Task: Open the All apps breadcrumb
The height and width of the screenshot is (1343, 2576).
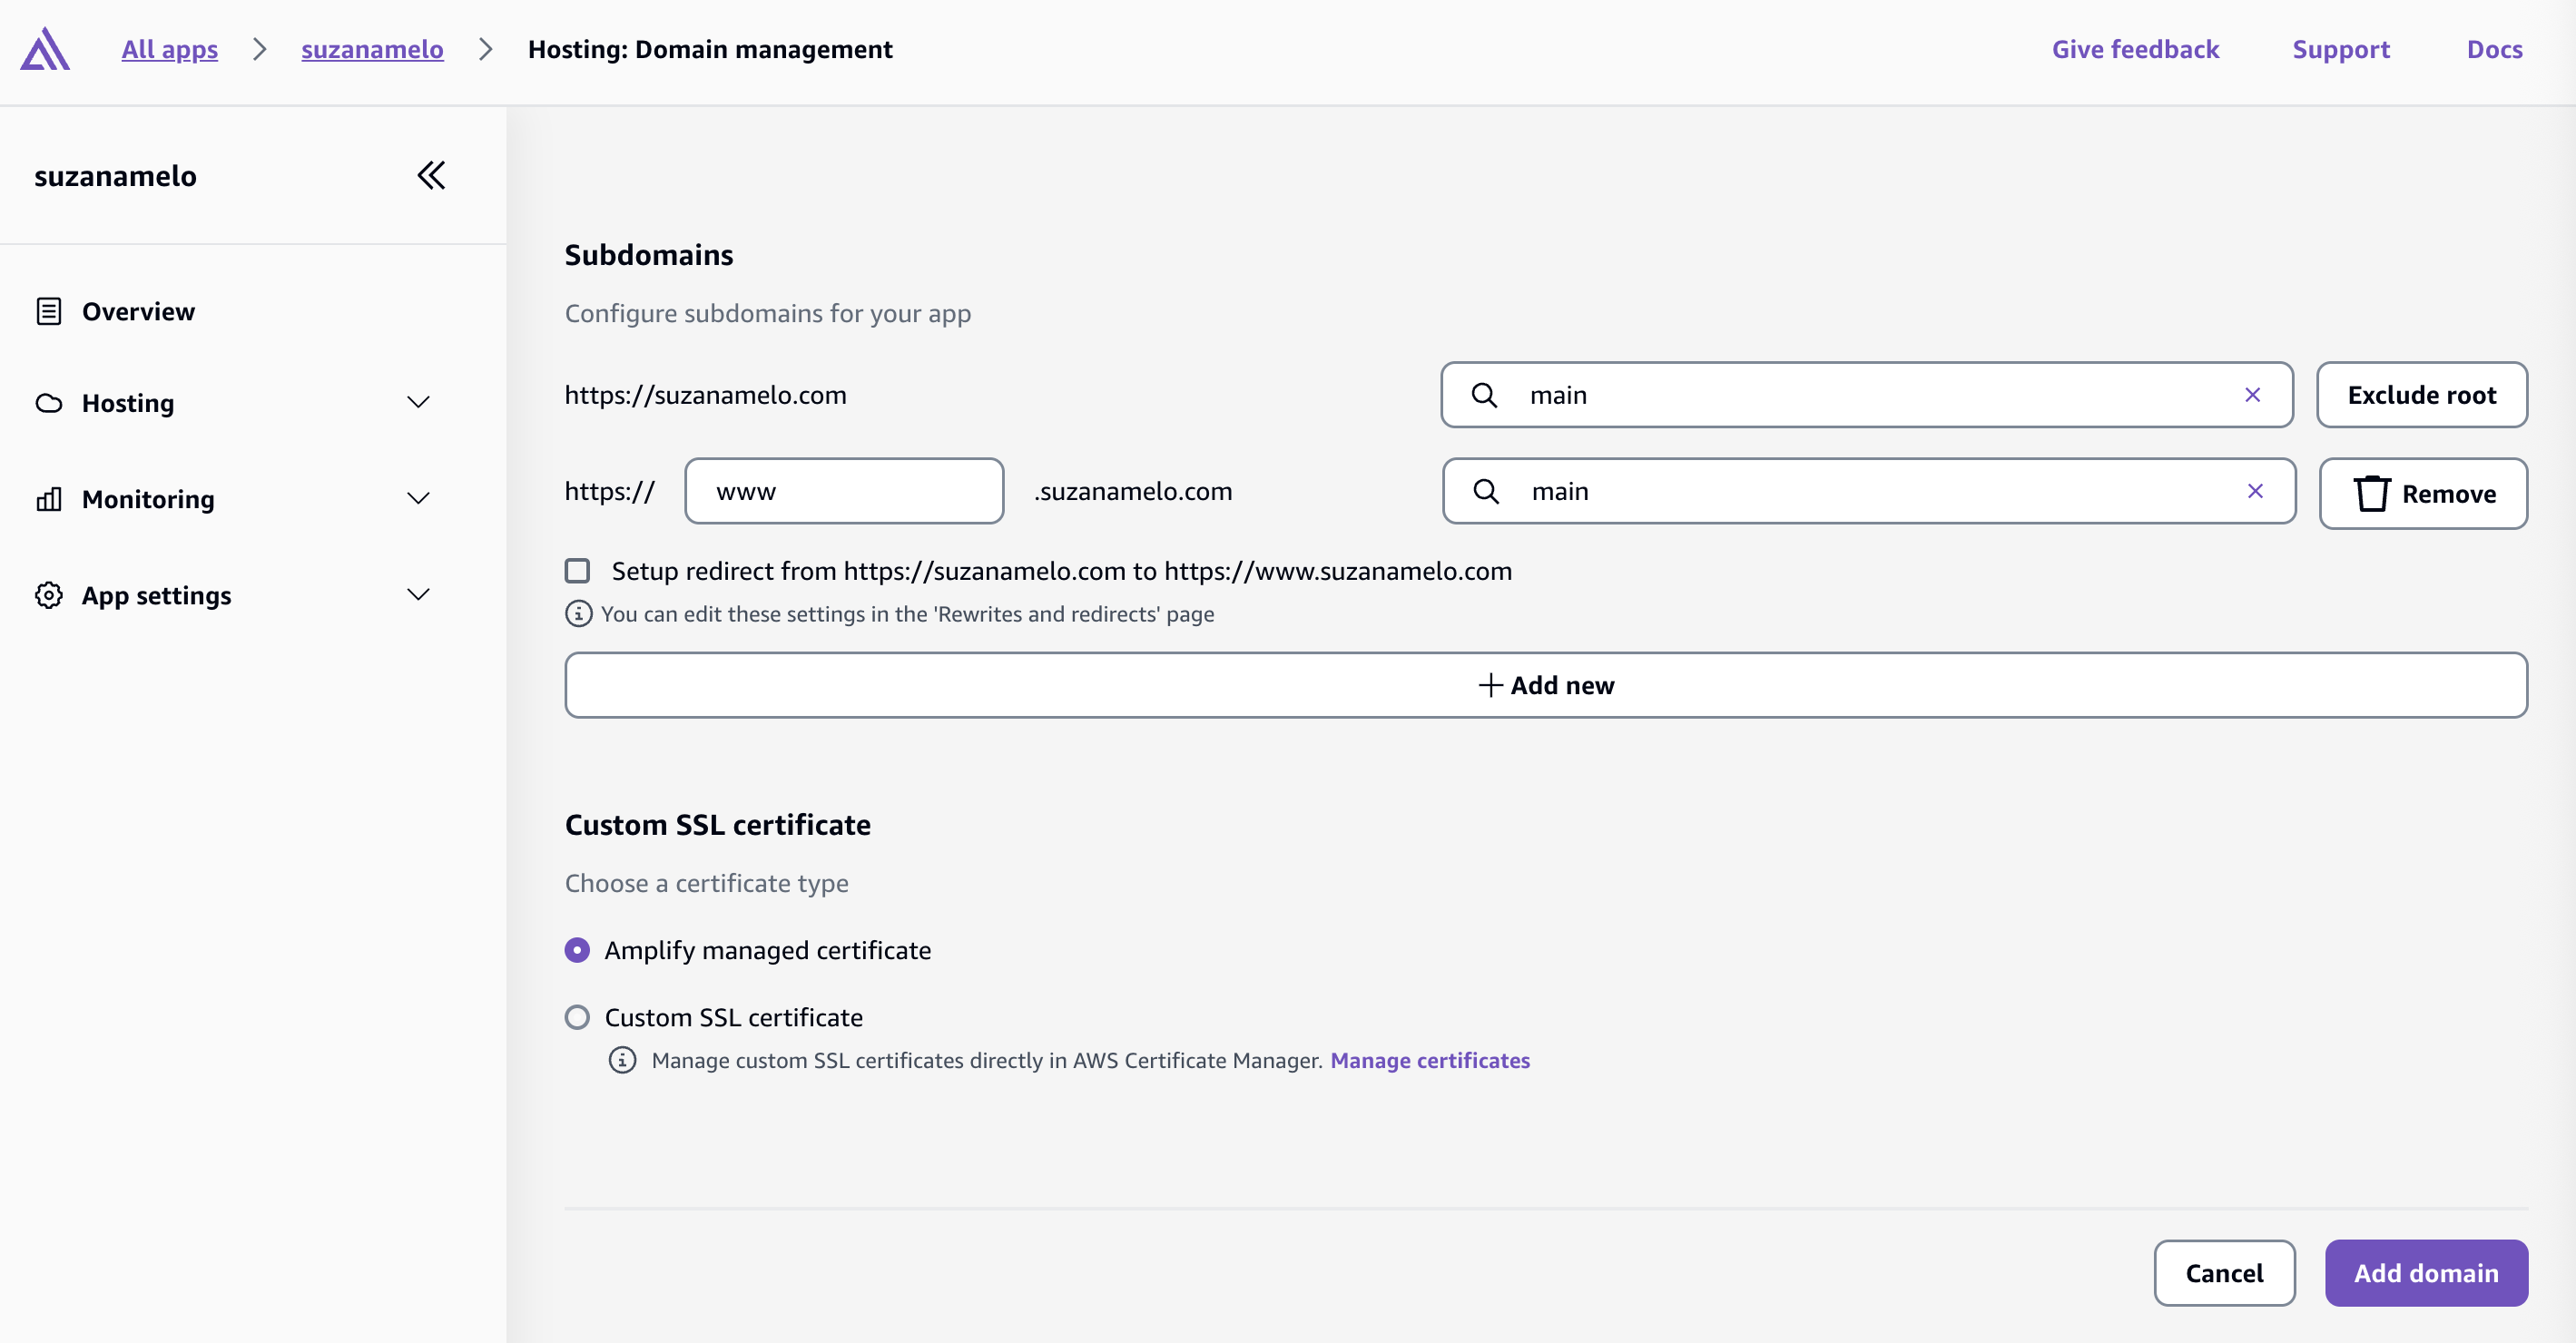Action: tap(169, 49)
